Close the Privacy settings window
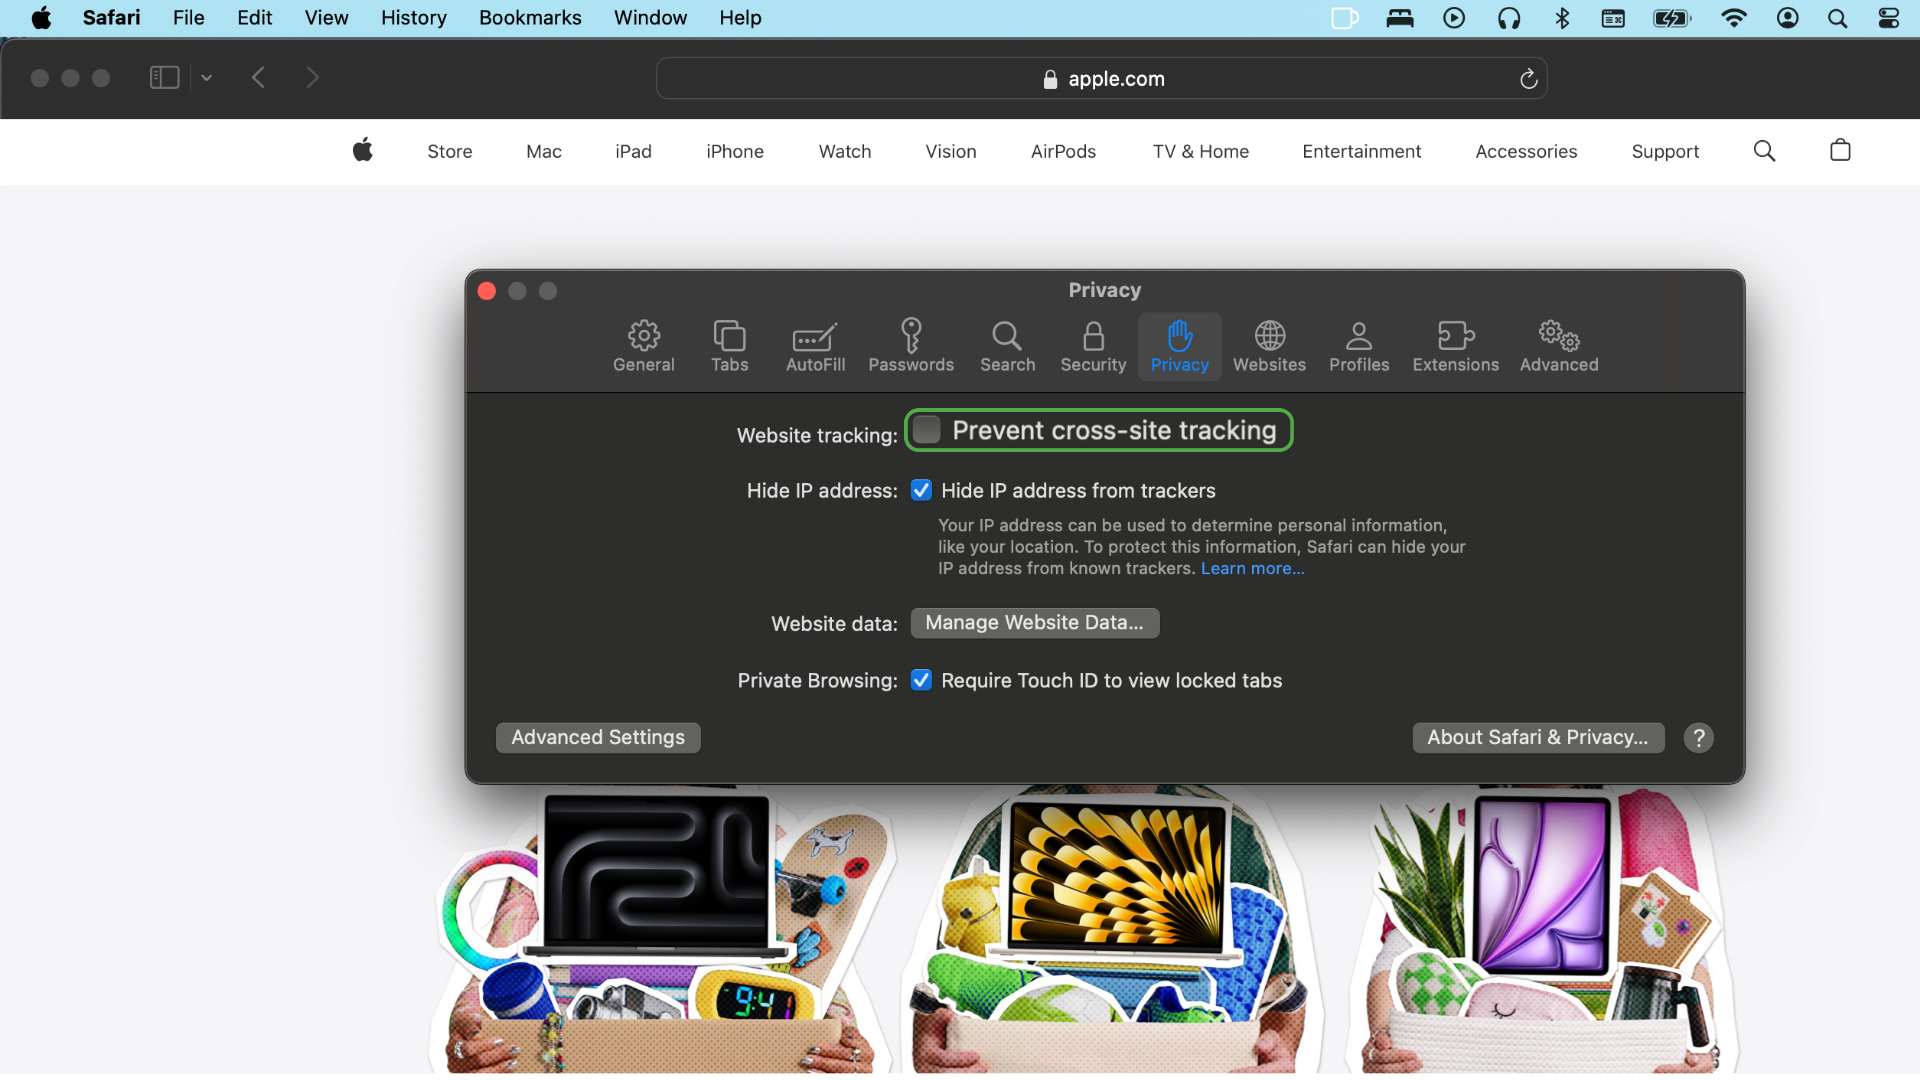1920x1080 pixels. (x=487, y=291)
